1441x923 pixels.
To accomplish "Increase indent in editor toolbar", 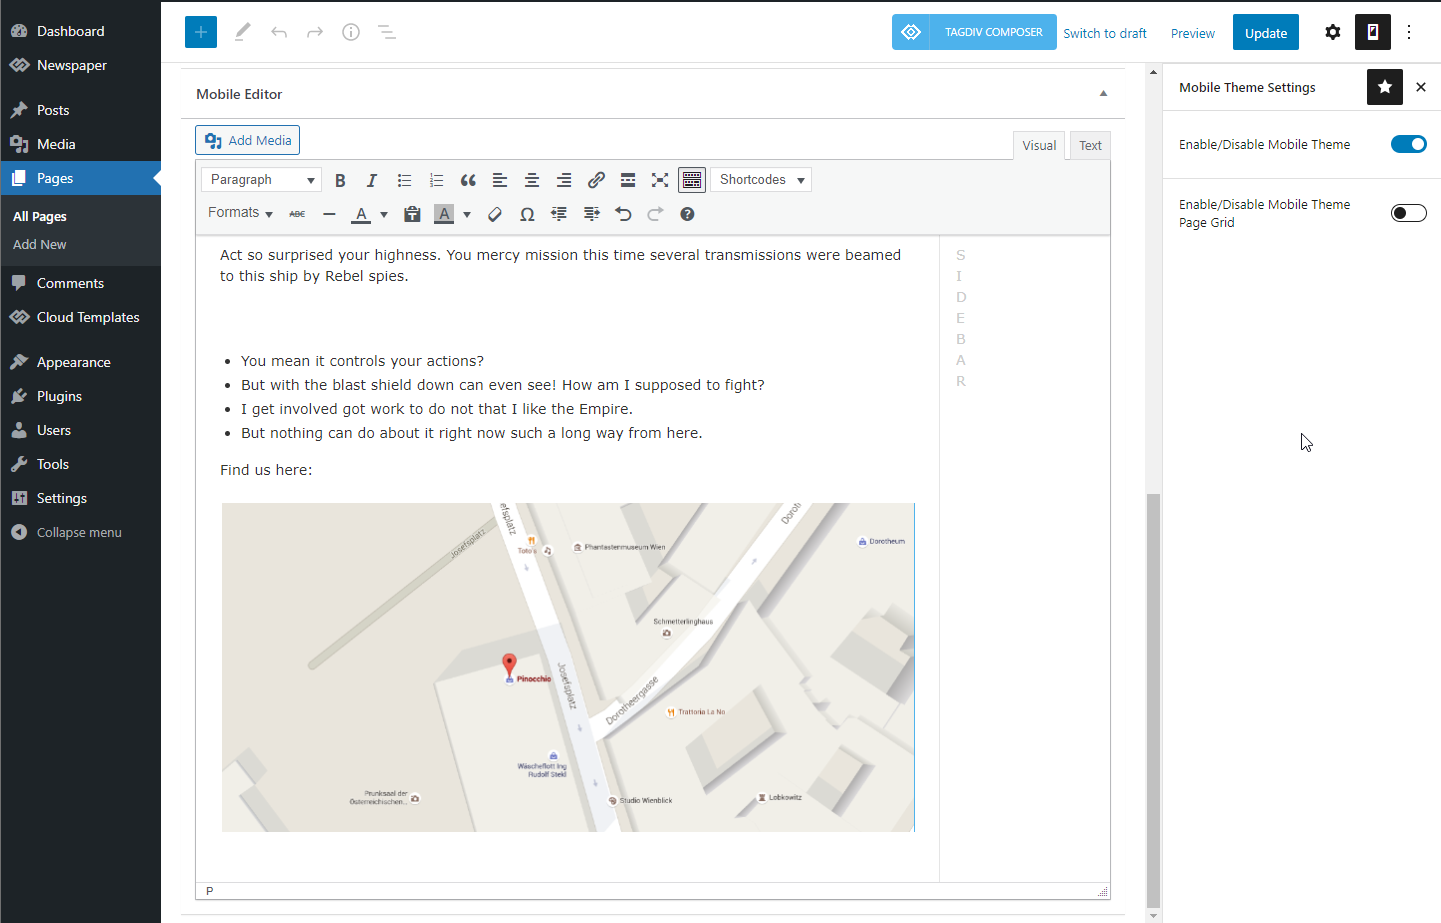I will 591,214.
